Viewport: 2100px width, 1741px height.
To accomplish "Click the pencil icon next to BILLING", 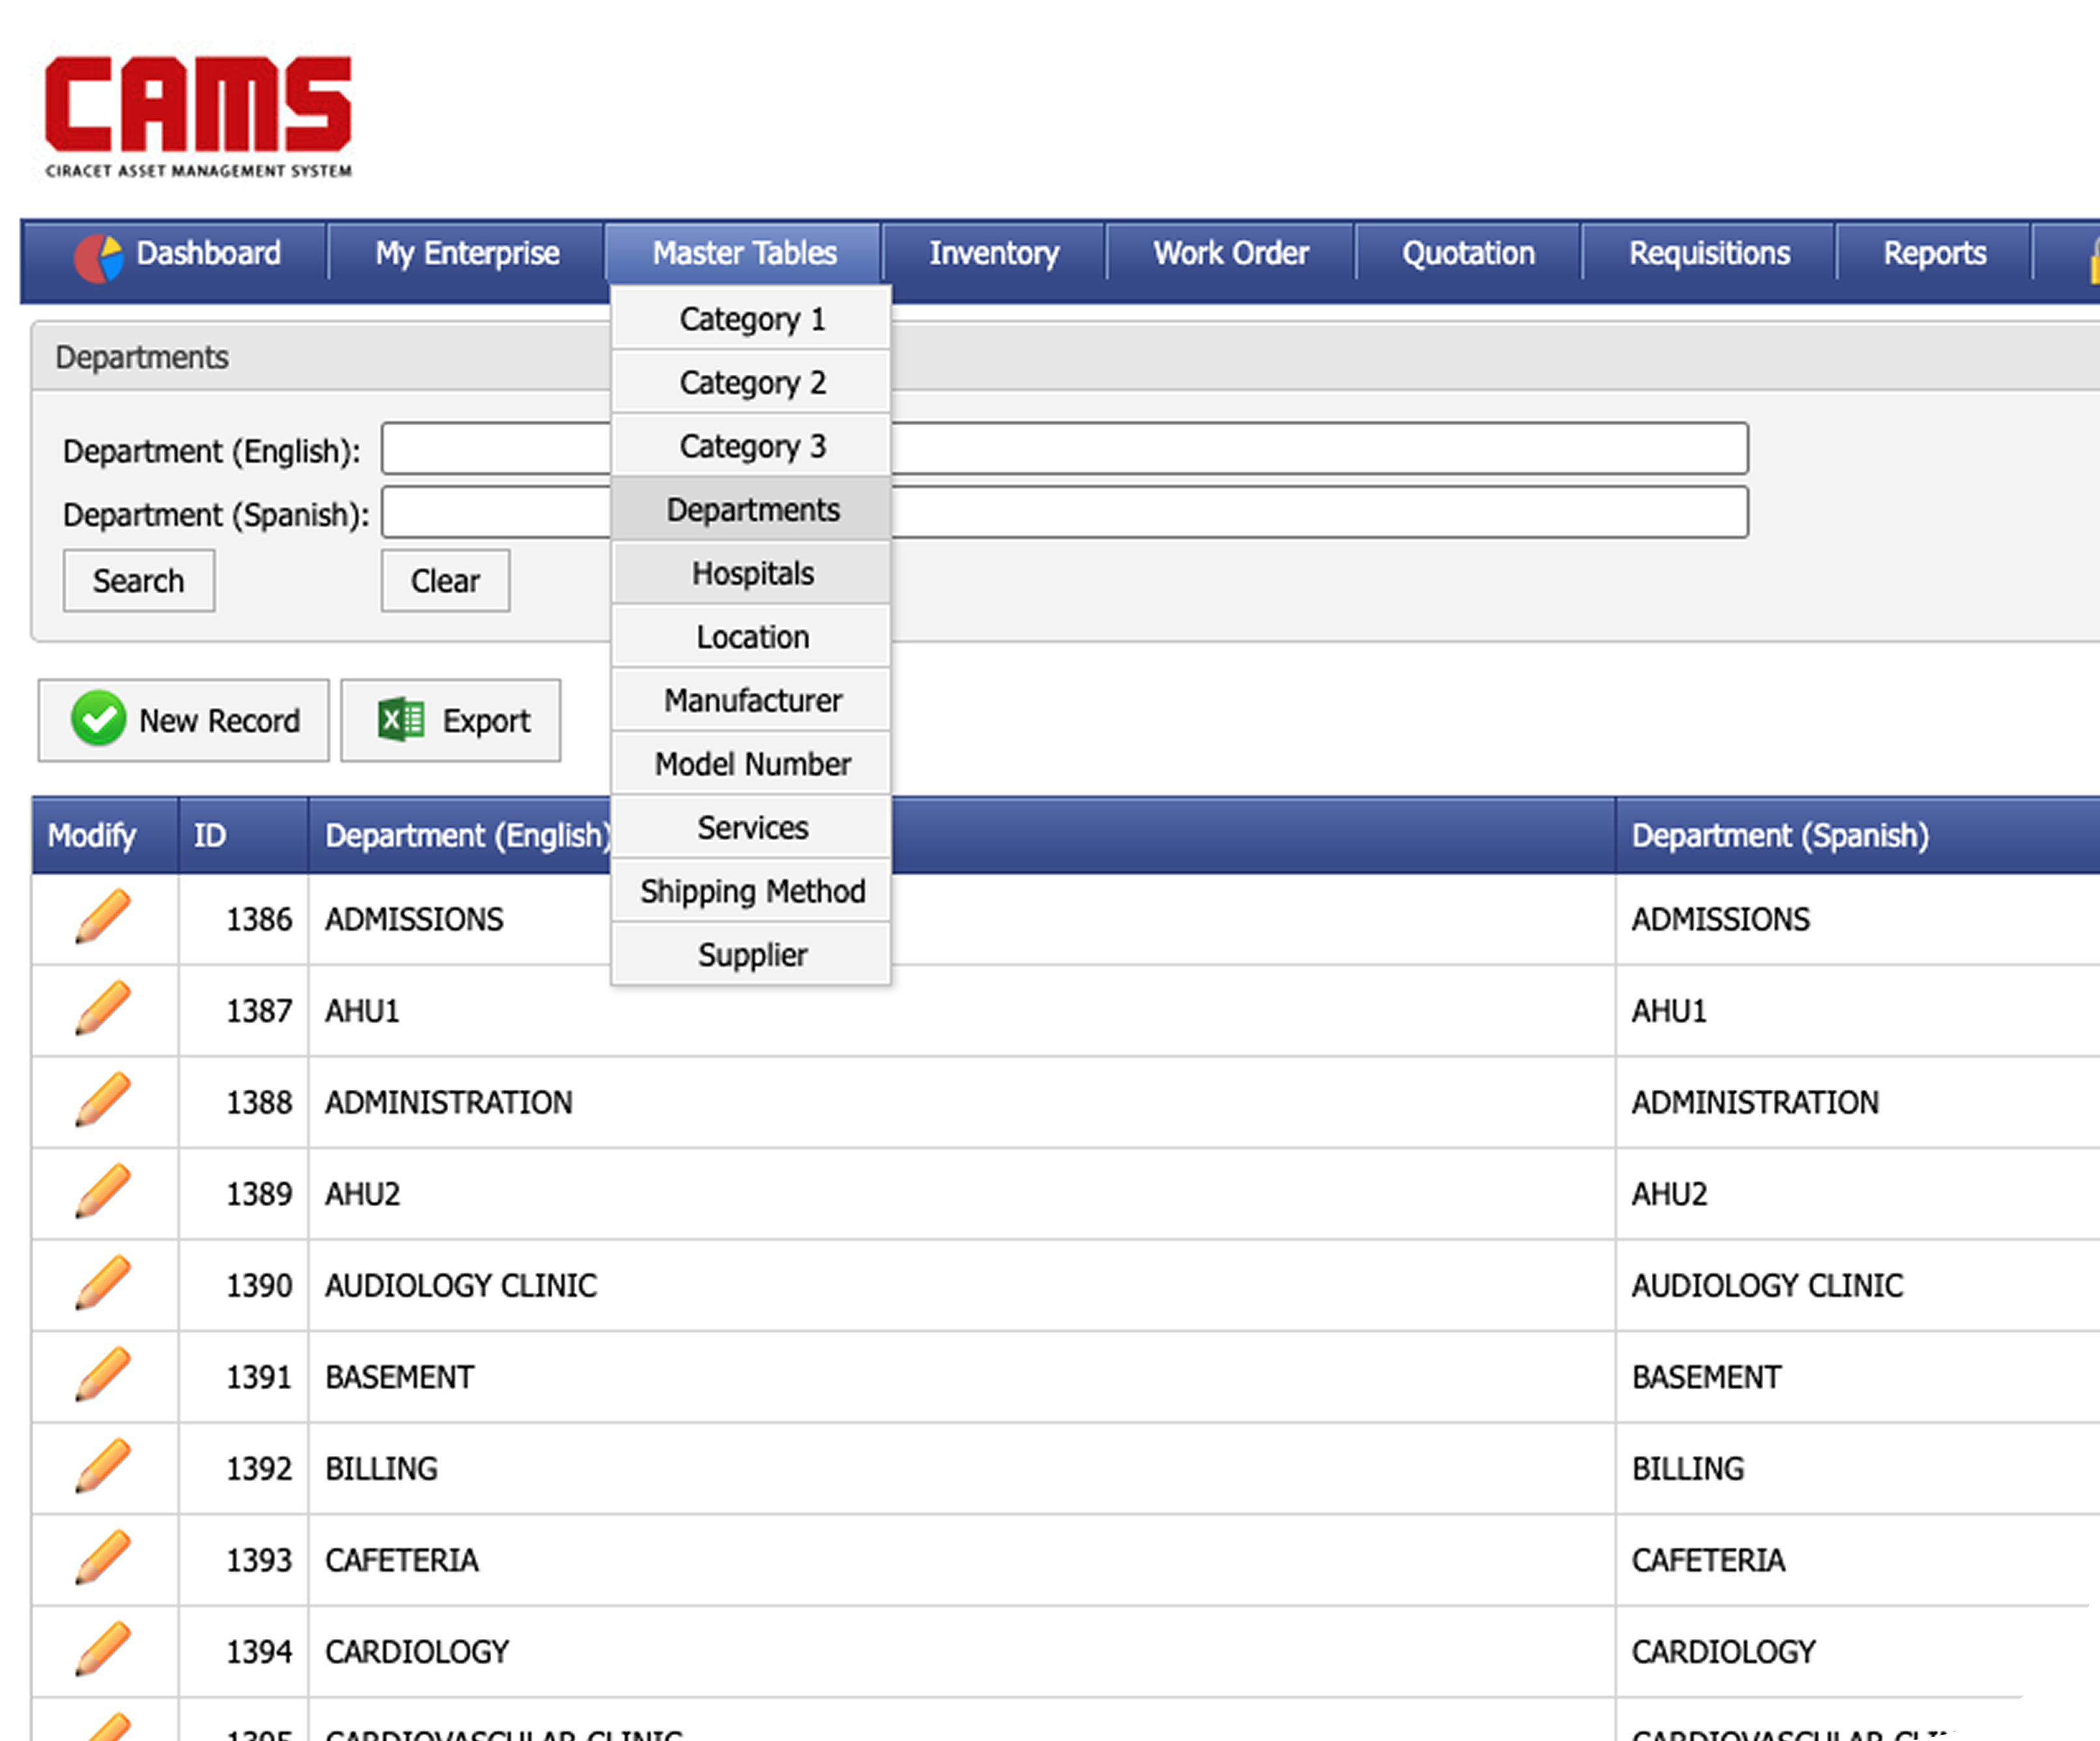I will [x=103, y=1466].
